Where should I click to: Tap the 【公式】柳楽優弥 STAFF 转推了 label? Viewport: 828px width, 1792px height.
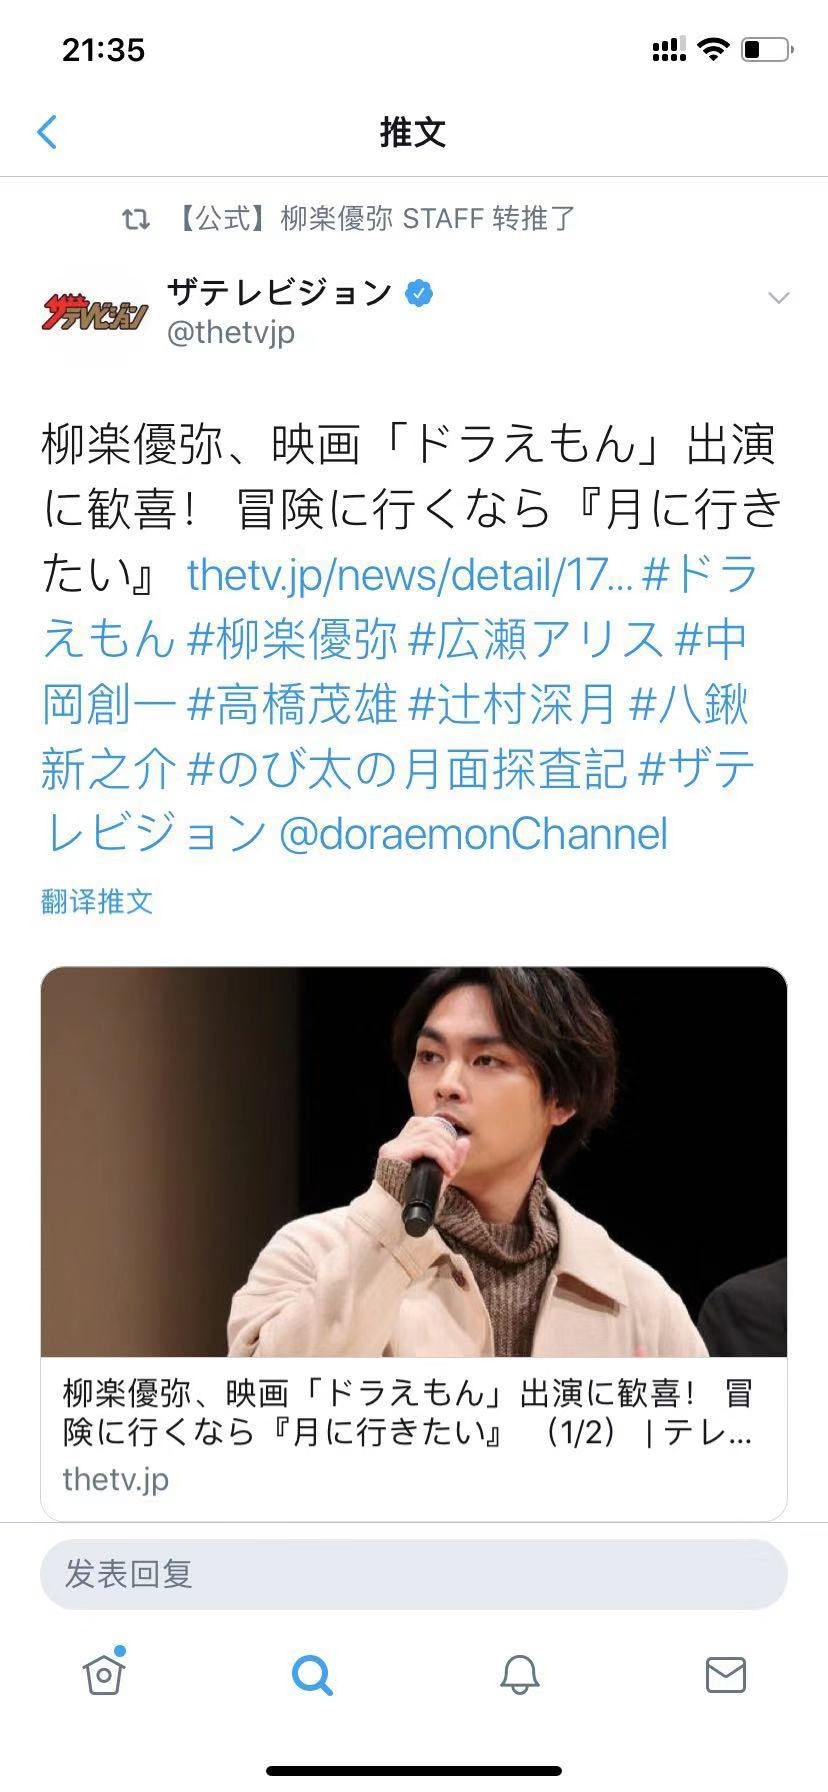tap(376, 218)
